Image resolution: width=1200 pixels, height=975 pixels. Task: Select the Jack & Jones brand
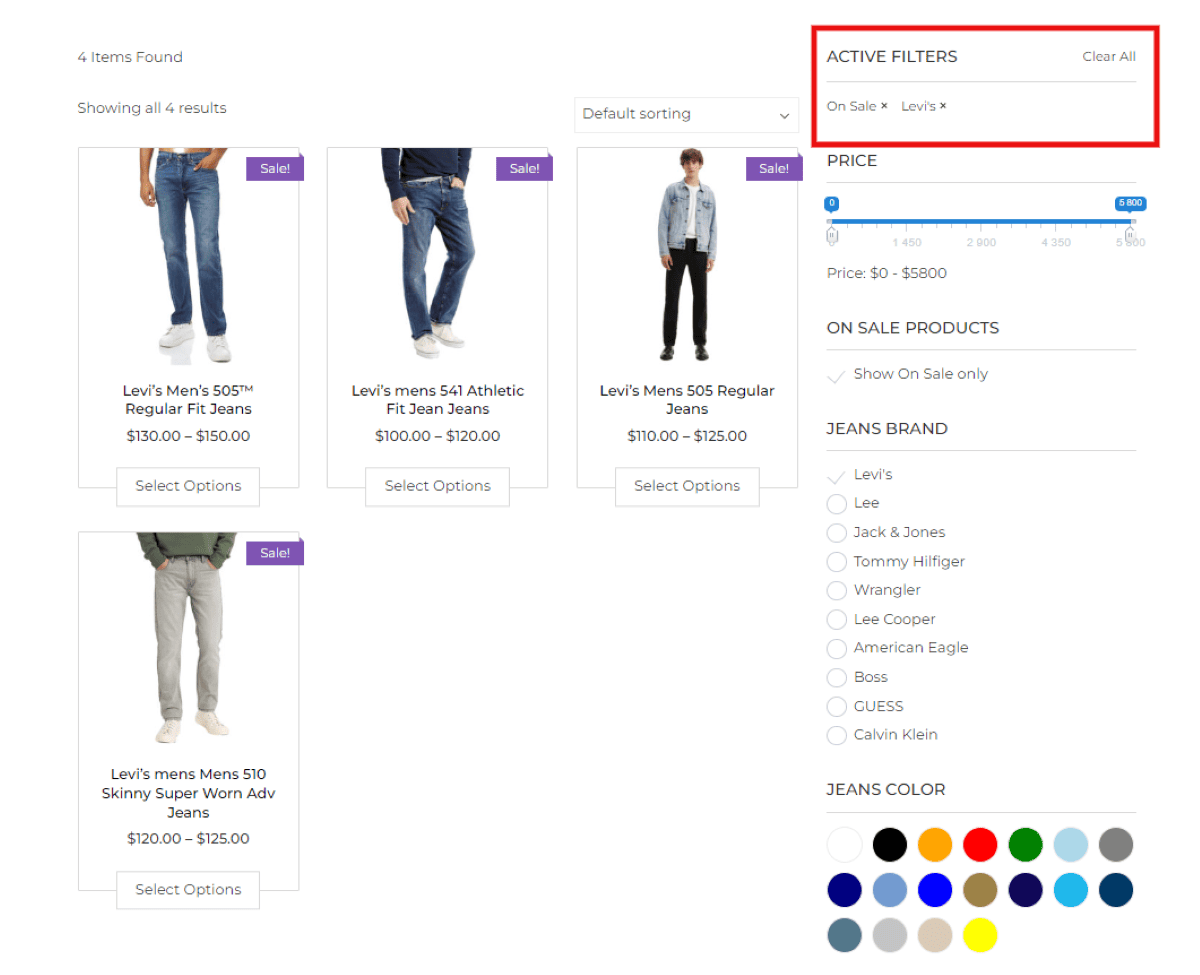837,533
